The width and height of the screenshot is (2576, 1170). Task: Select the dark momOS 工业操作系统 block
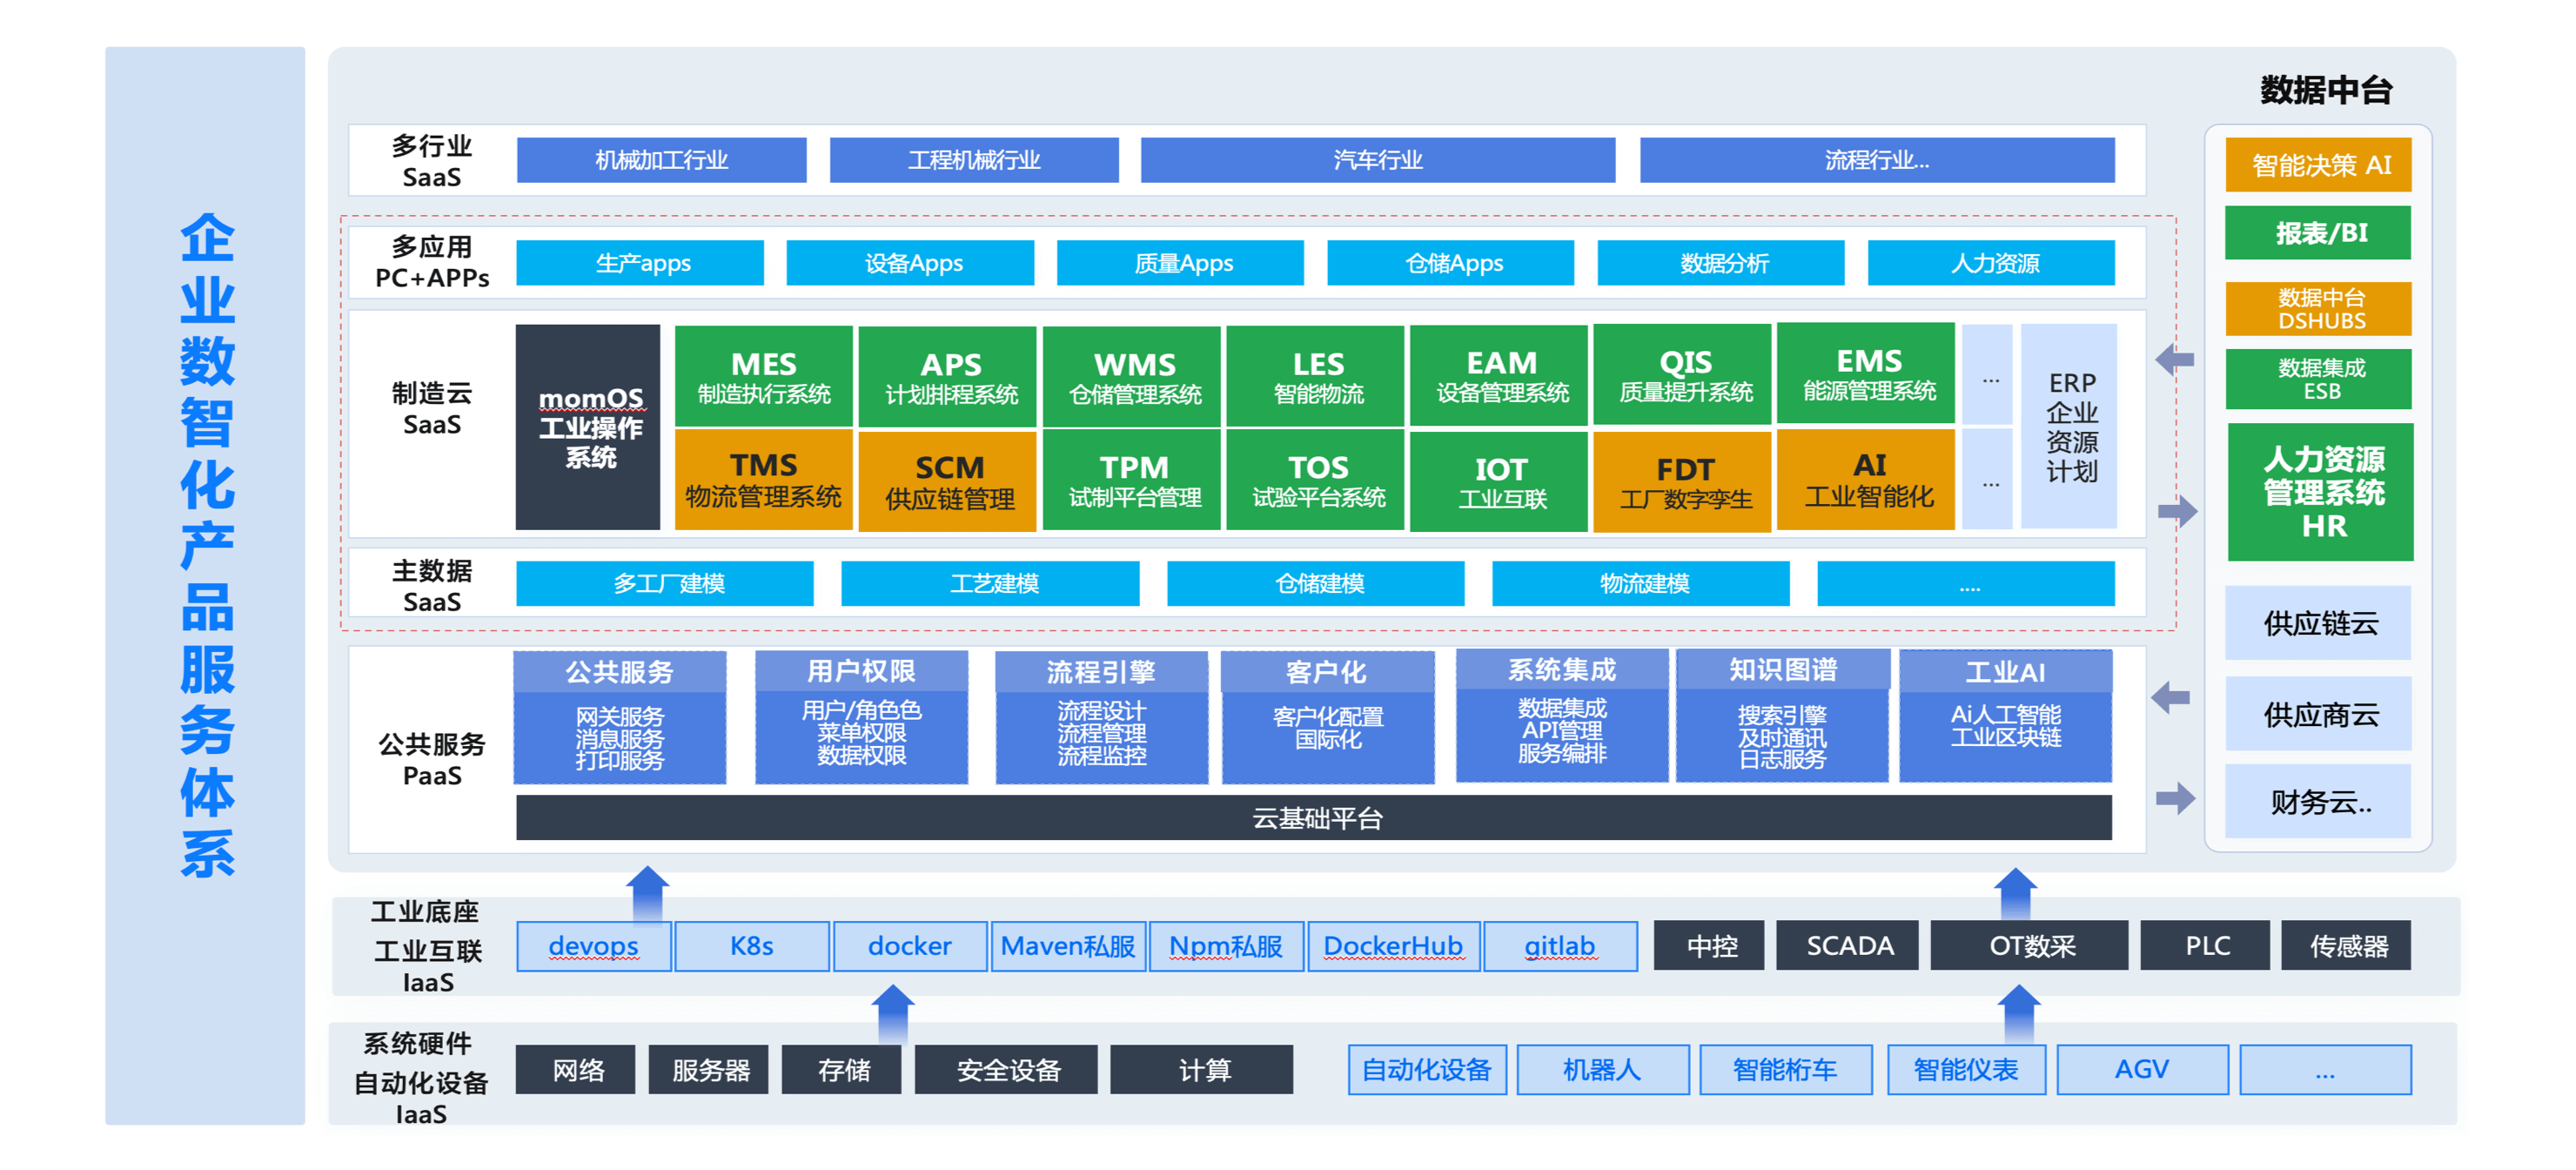[x=588, y=427]
